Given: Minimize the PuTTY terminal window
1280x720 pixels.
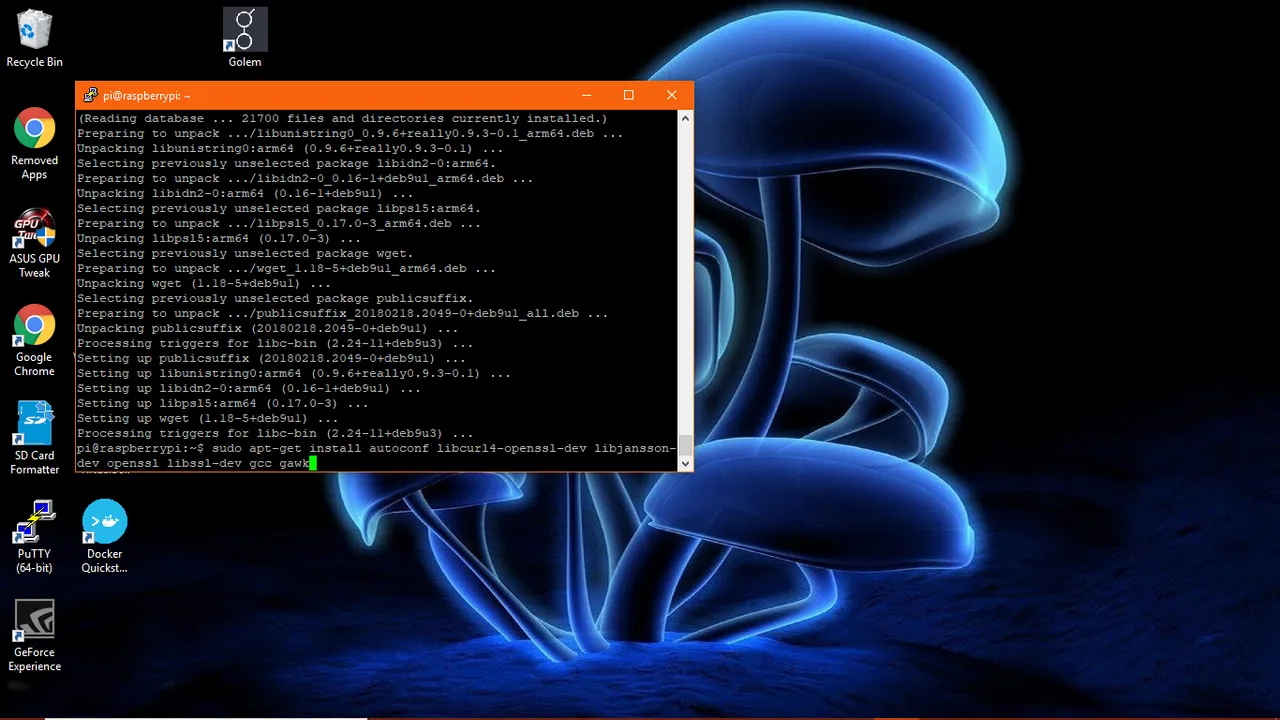Looking at the screenshot, I should [x=585, y=95].
